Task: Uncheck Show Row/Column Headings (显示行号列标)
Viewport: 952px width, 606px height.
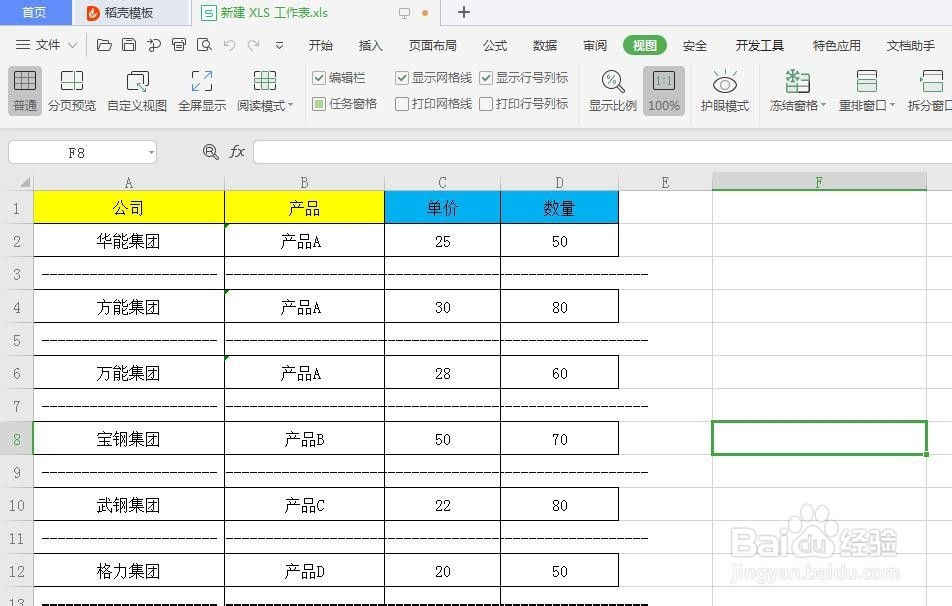Action: (x=486, y=77)
